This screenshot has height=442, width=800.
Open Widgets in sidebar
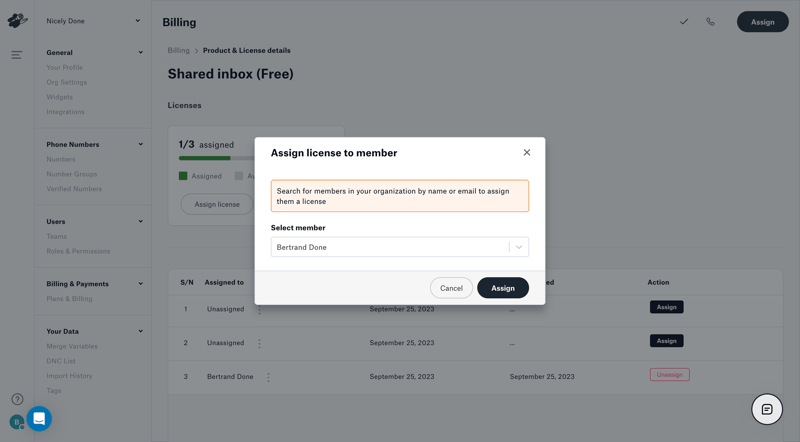60,97
